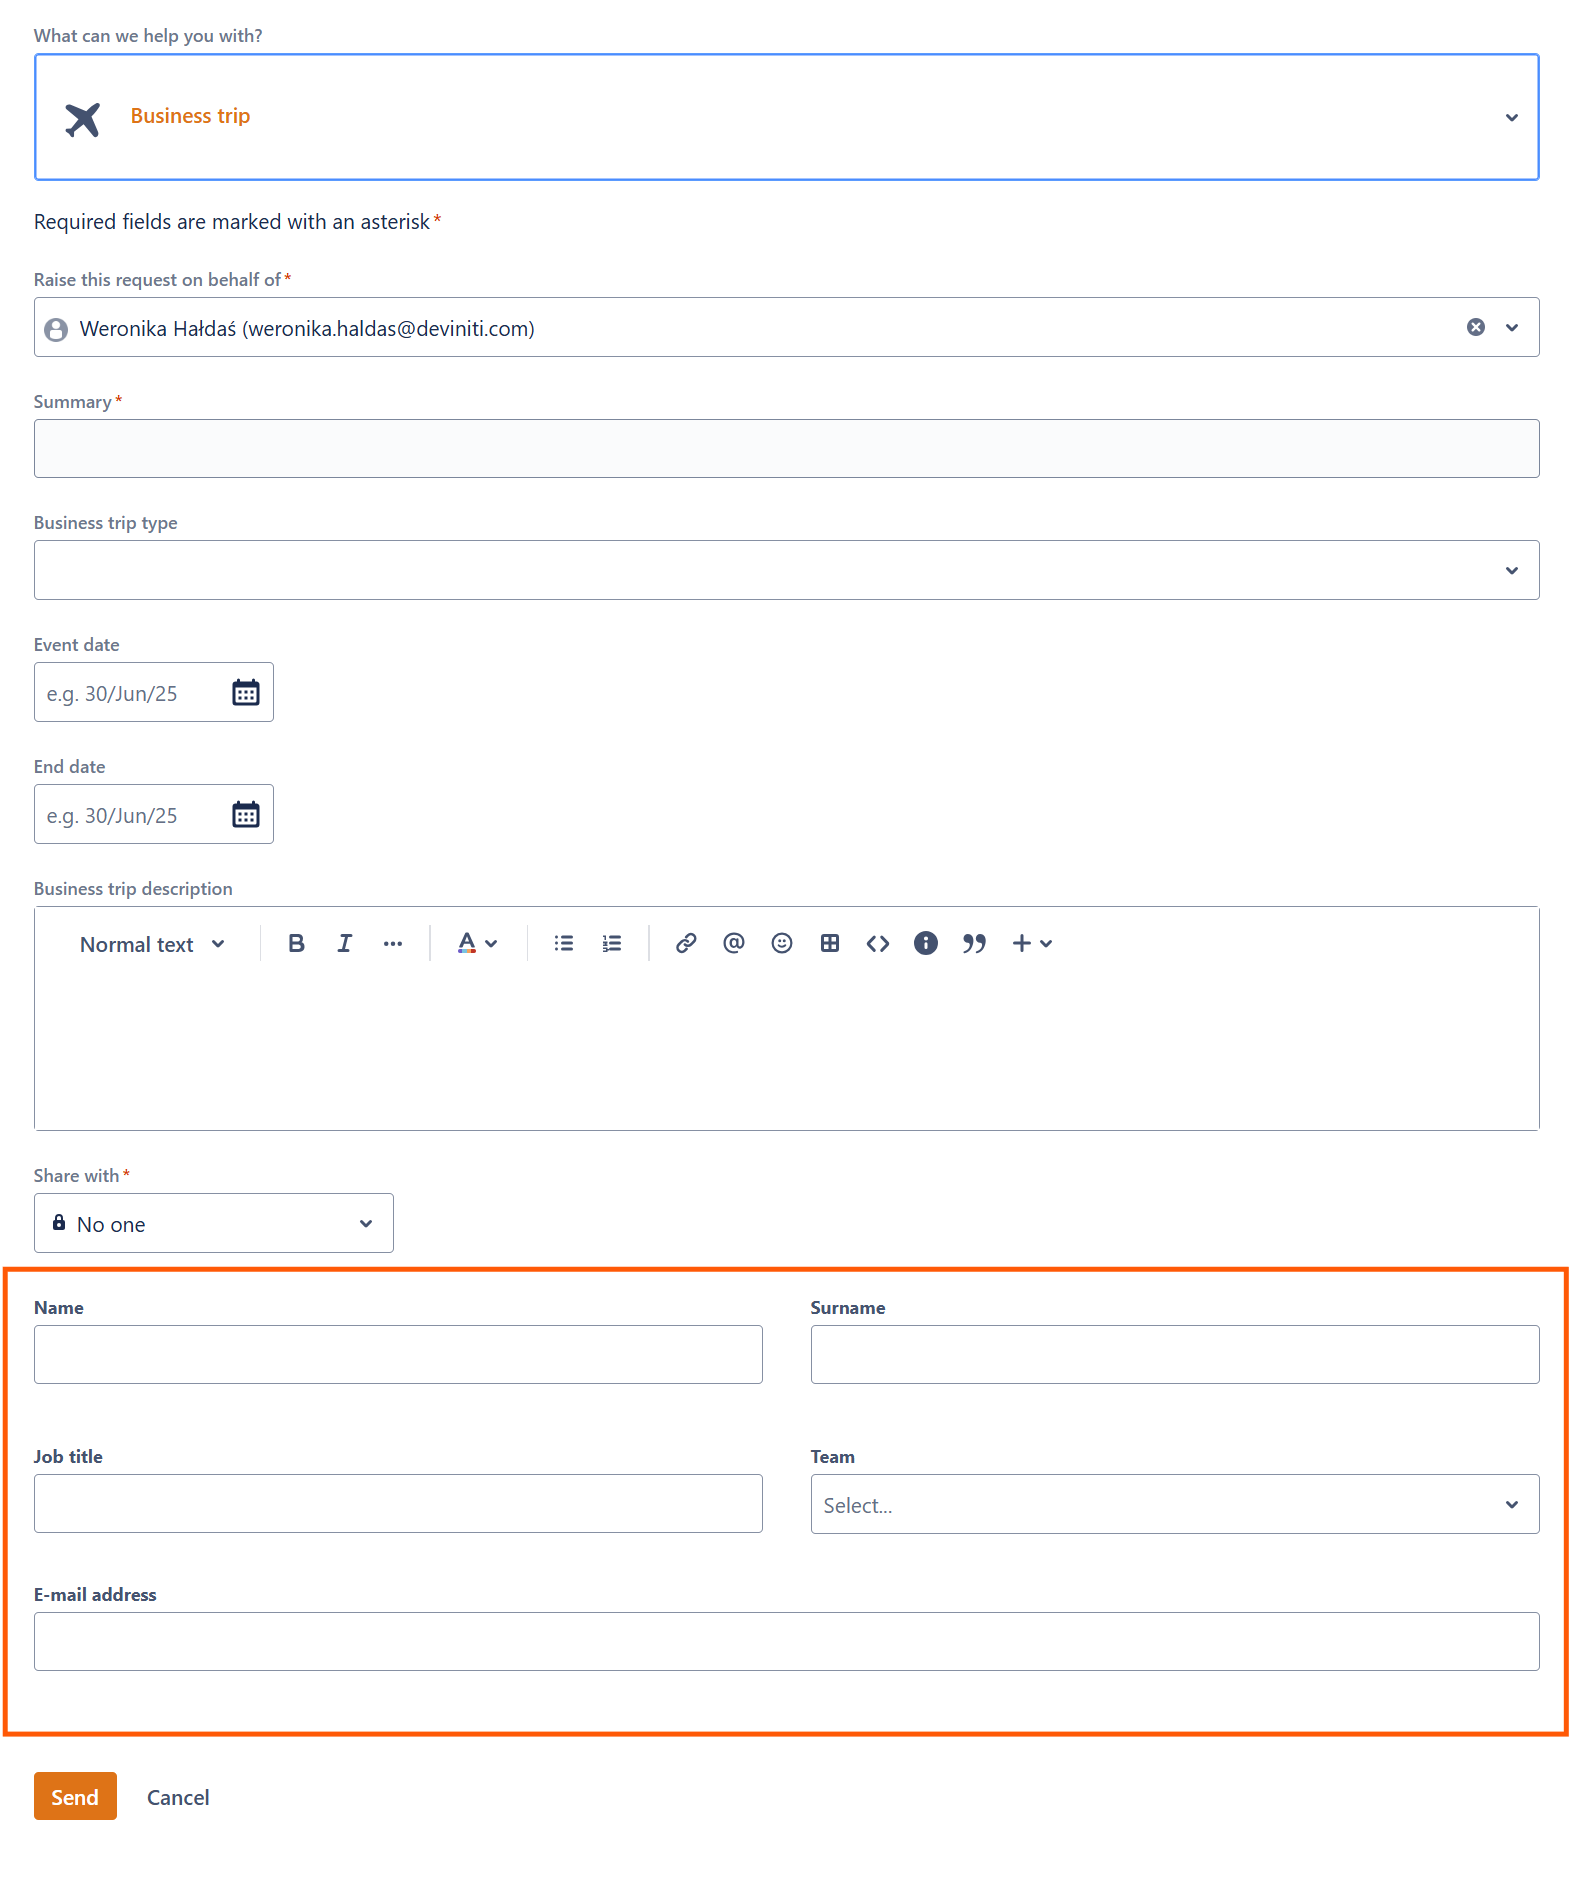Click into the Surname field

[1175, 1354]
